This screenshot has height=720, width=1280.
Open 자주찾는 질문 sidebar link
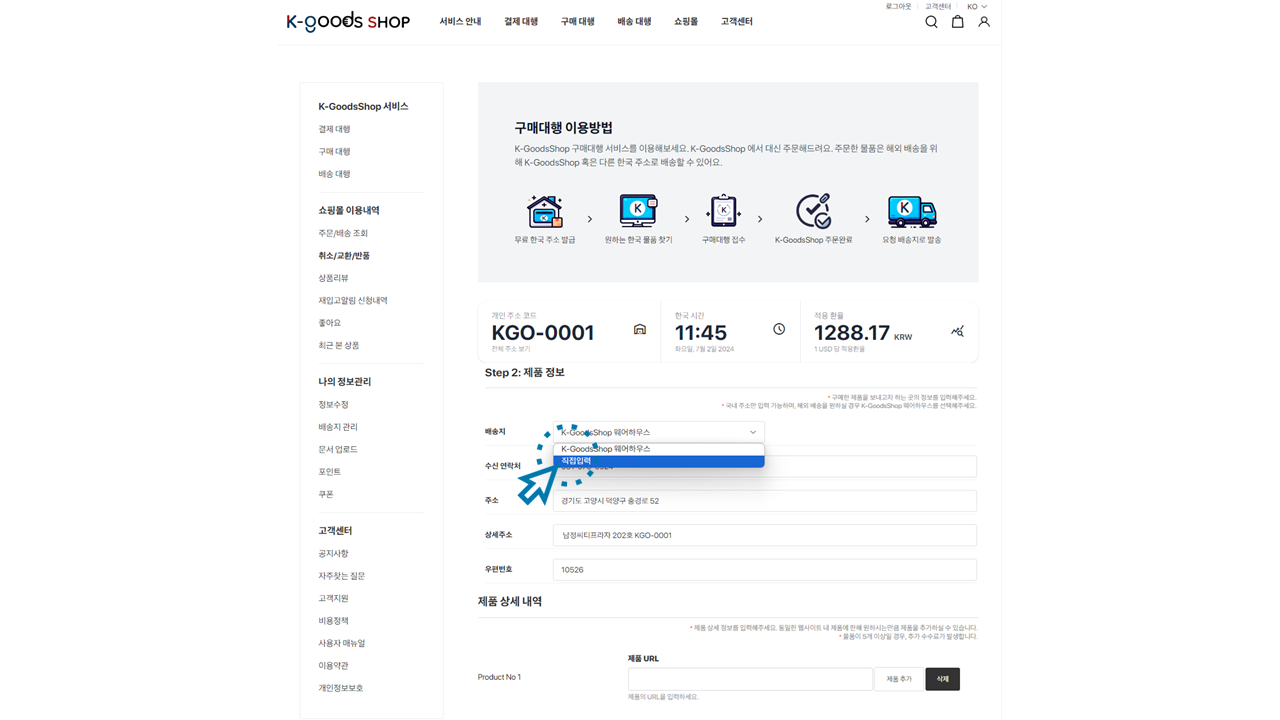point(342,576)
